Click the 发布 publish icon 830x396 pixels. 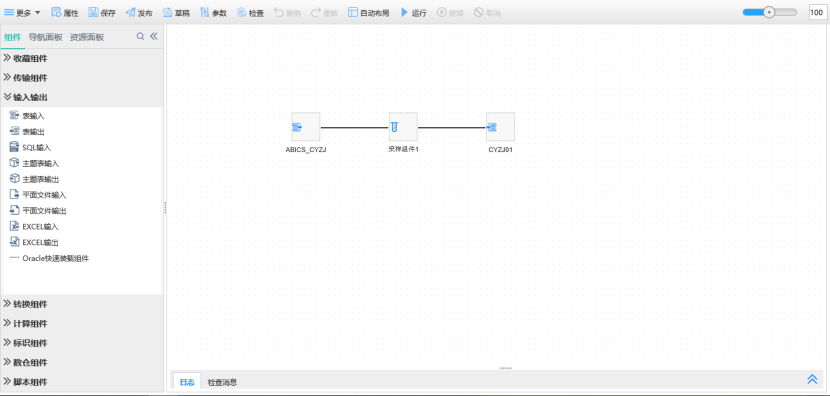130,12
